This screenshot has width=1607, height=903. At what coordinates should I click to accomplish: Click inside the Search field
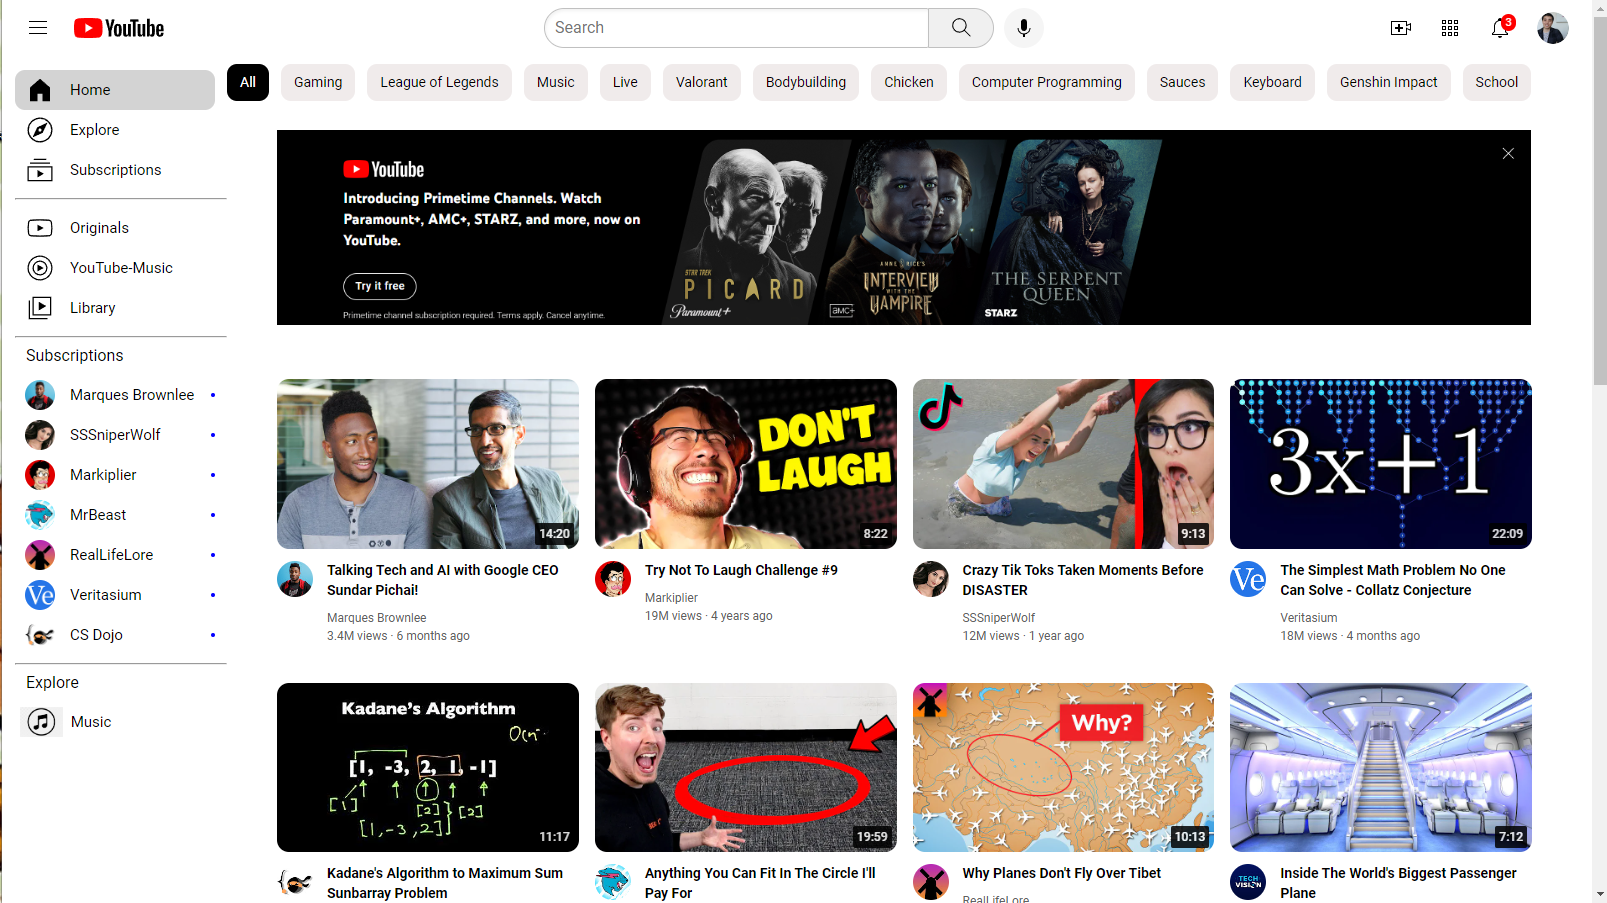click(x=737, y=28)
